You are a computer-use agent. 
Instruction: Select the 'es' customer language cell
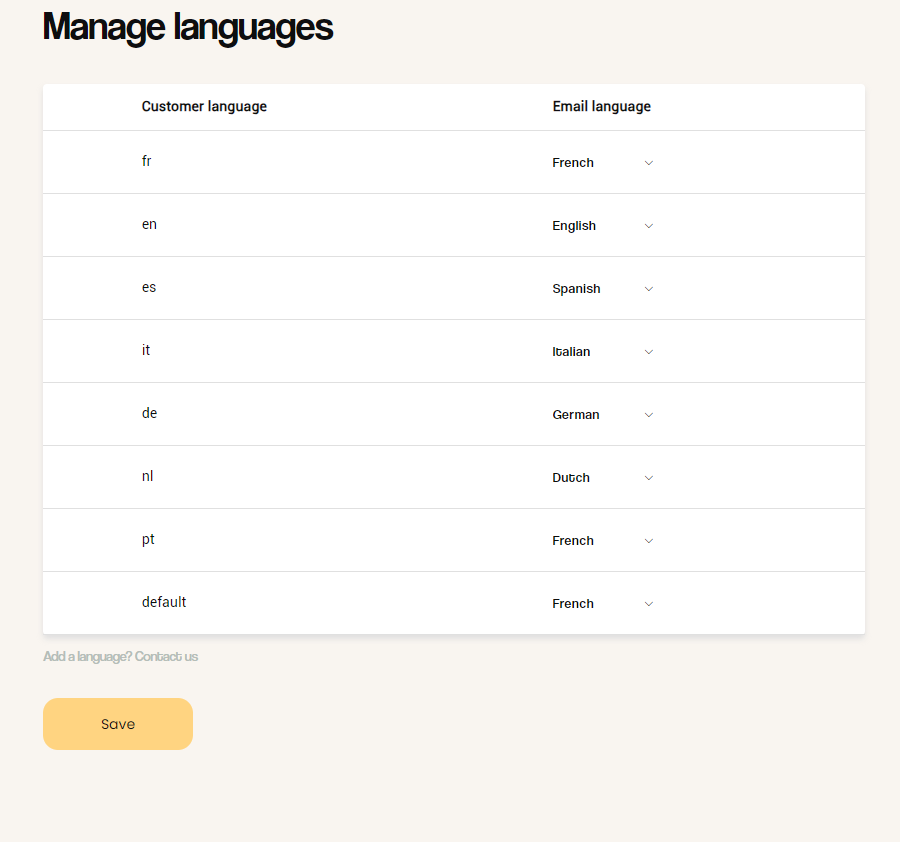(149, 288)
